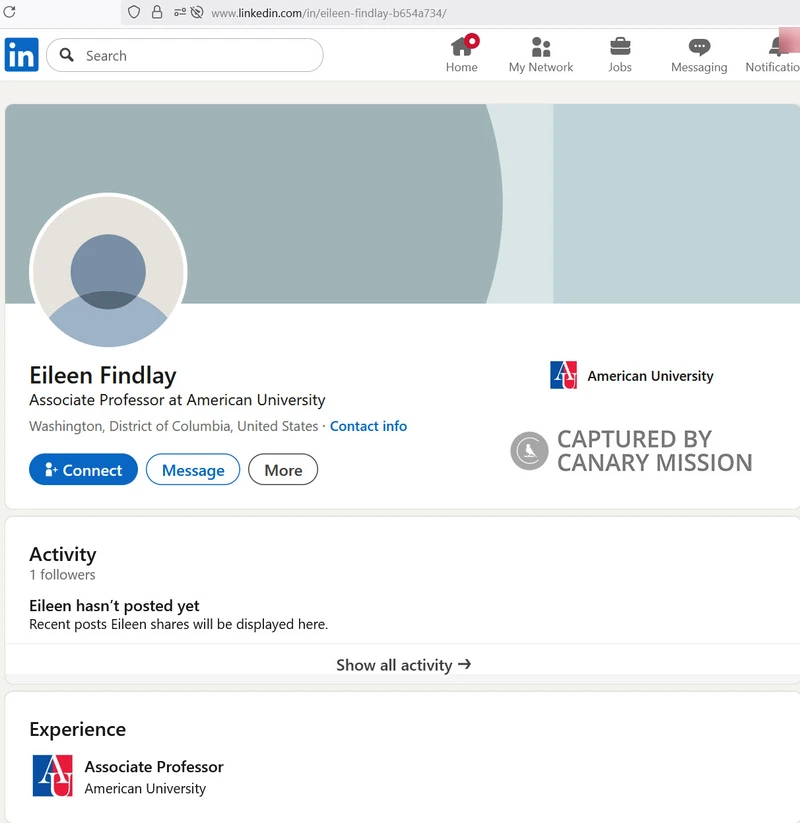This screenshot has height=823, width=800.
Task: Click the Eileen Findlay name heading
Action: pyautogui.click(x=103, y=375)
